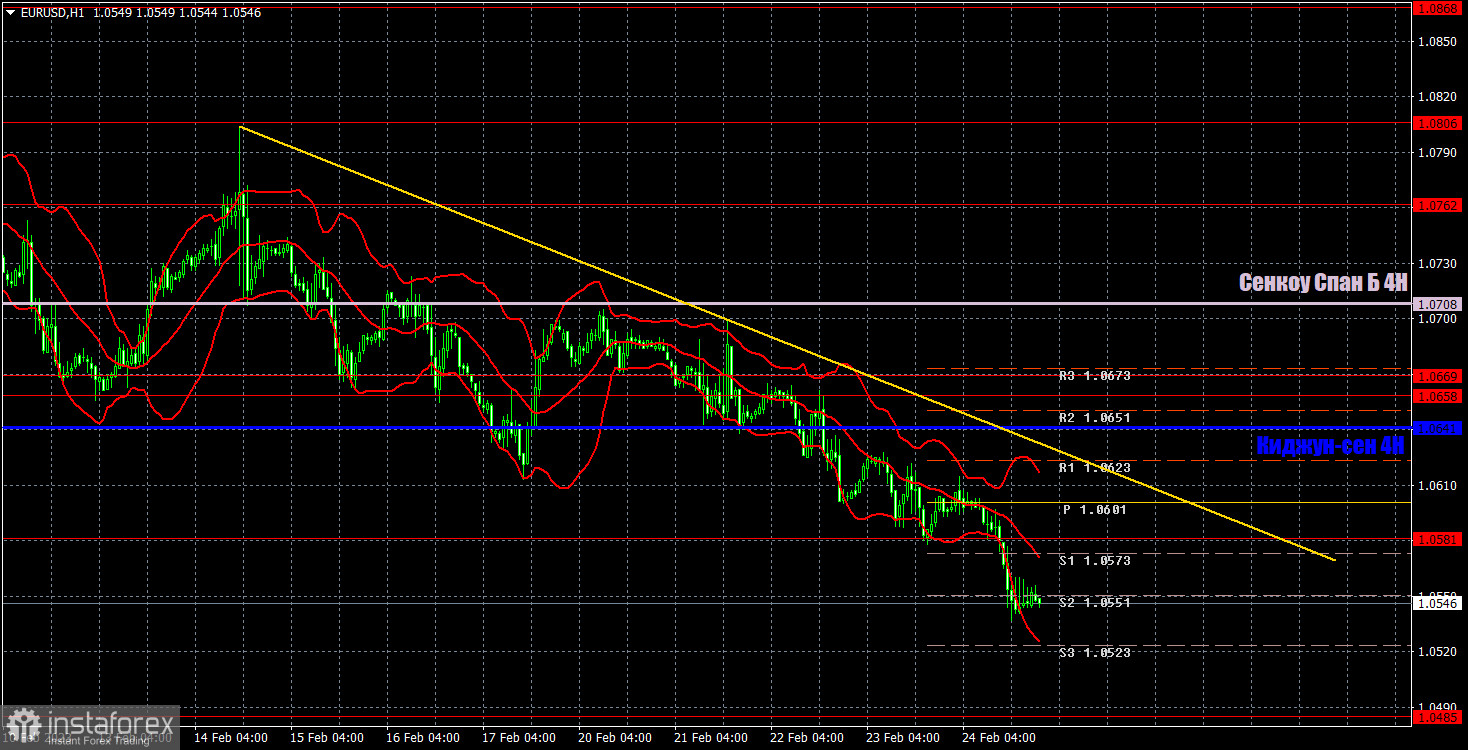Open the chart dropdown arrow beside EURUSD,H1

coord(10,13)
